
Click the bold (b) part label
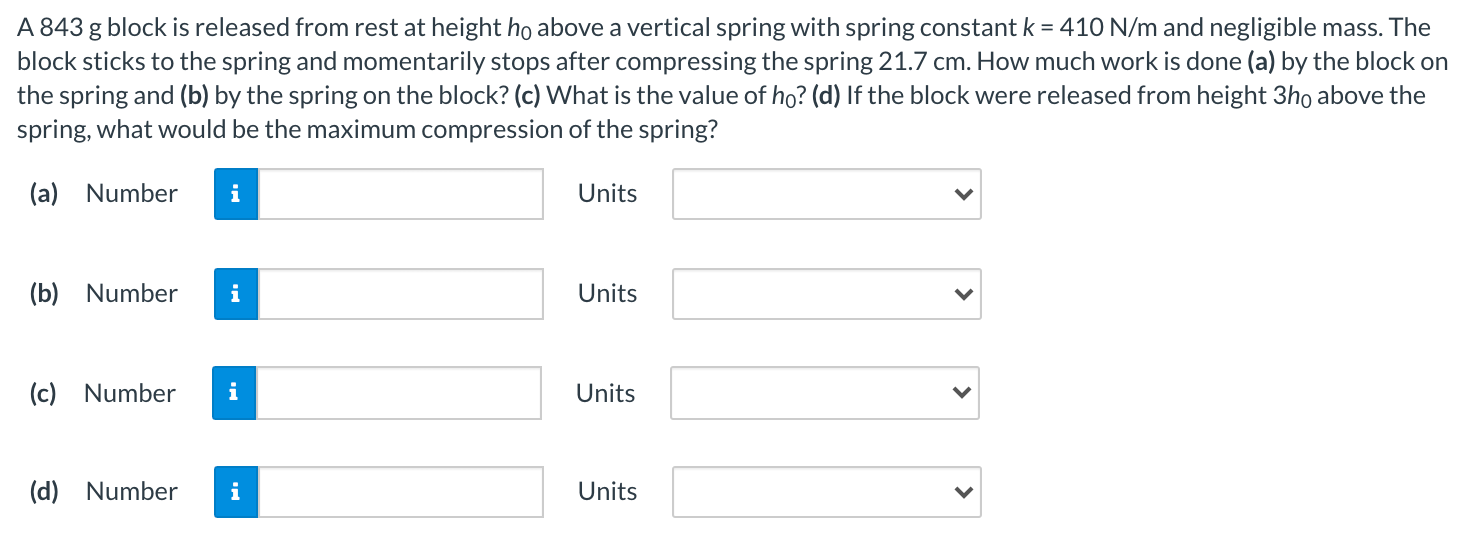click(x=43, y=294)
